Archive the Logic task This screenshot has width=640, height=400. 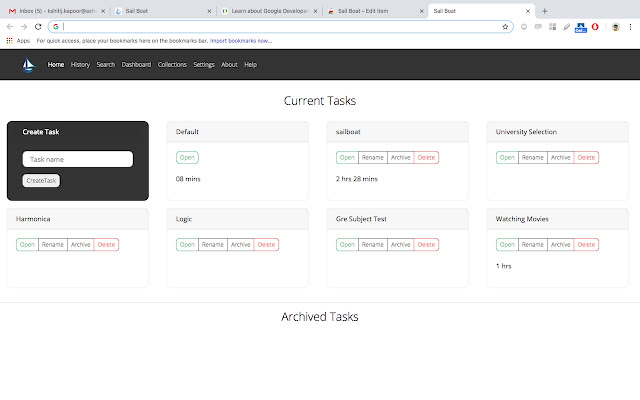(240, 244)
